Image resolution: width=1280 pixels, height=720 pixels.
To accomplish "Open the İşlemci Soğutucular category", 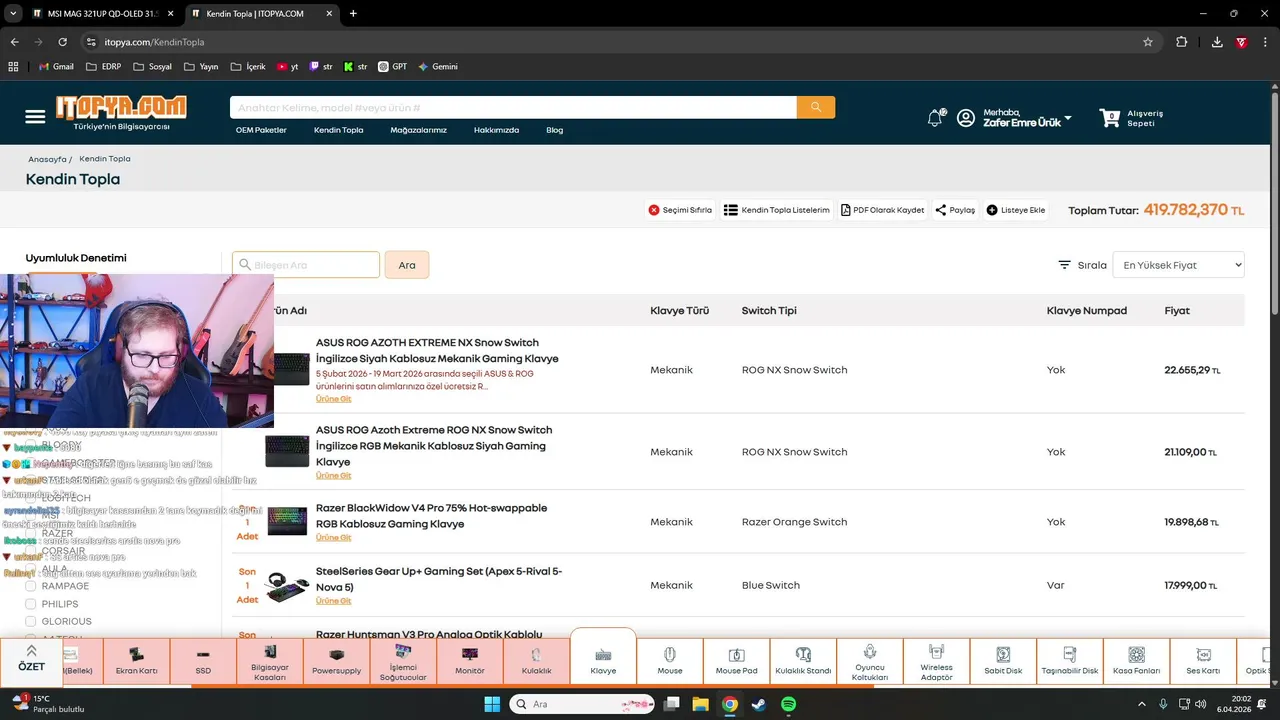I will pyautogui.click(x=403, y=662).
